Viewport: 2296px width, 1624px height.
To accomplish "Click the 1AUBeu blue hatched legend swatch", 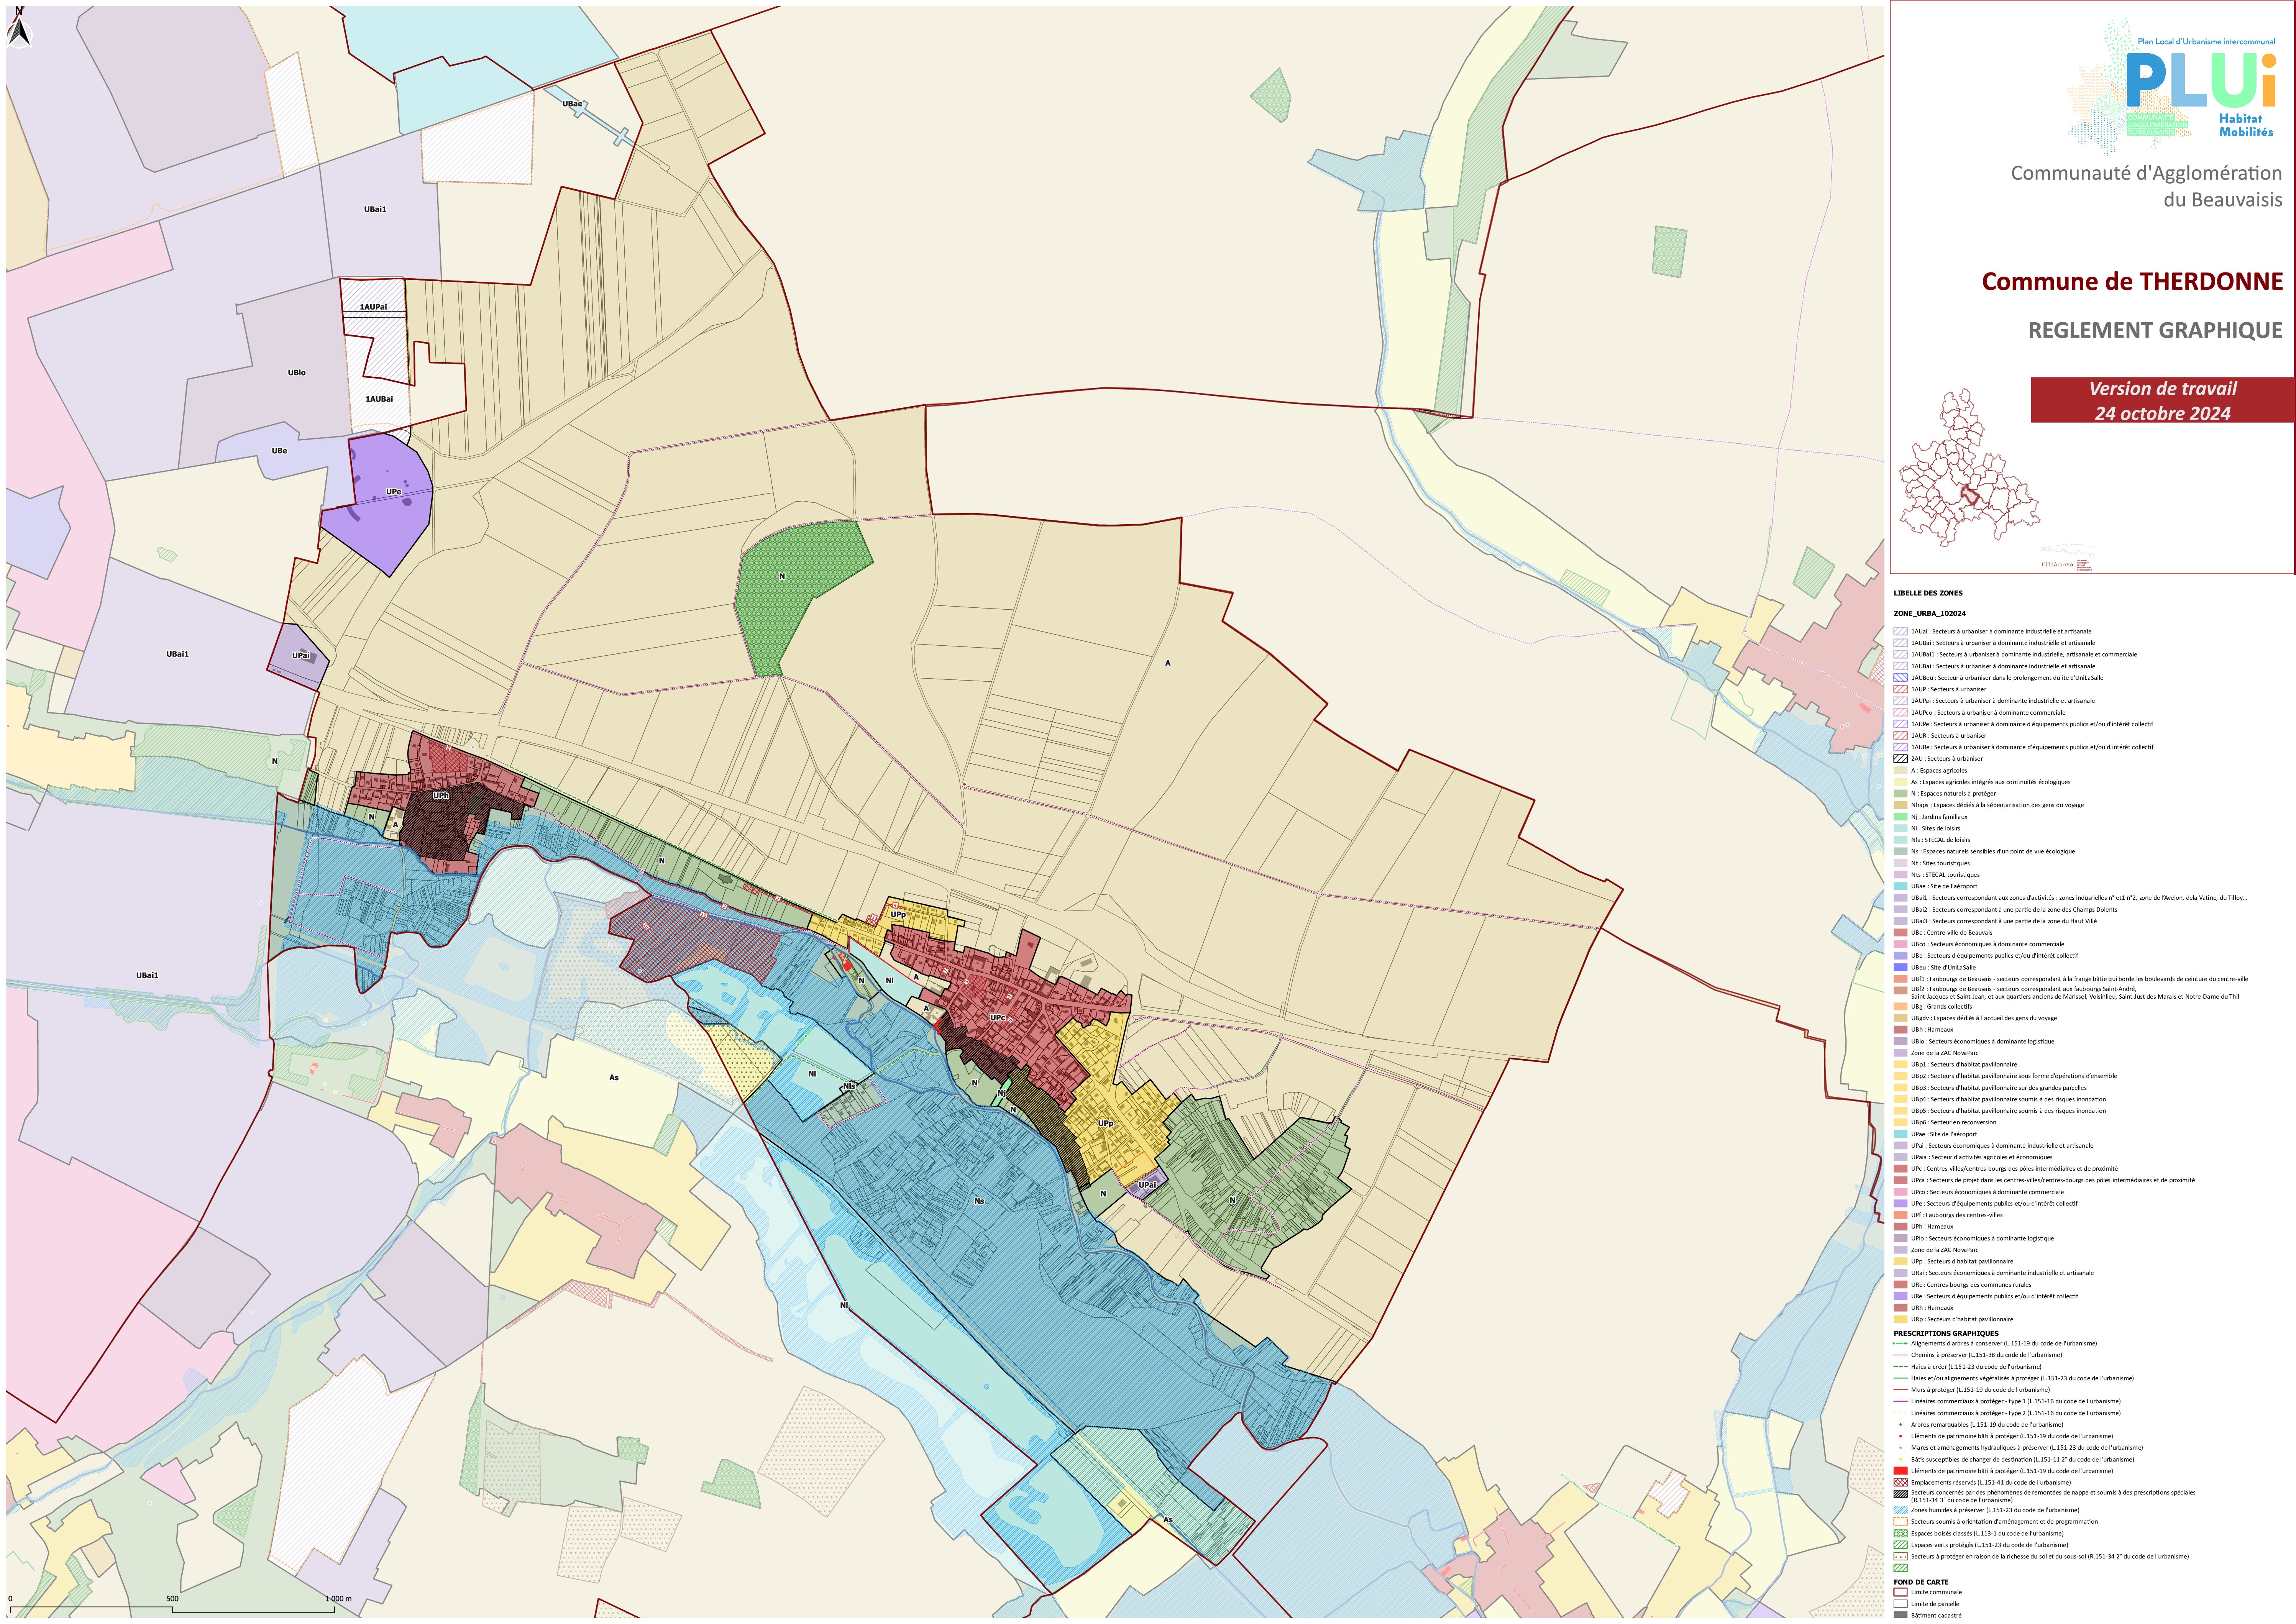I will [1900, 678].
